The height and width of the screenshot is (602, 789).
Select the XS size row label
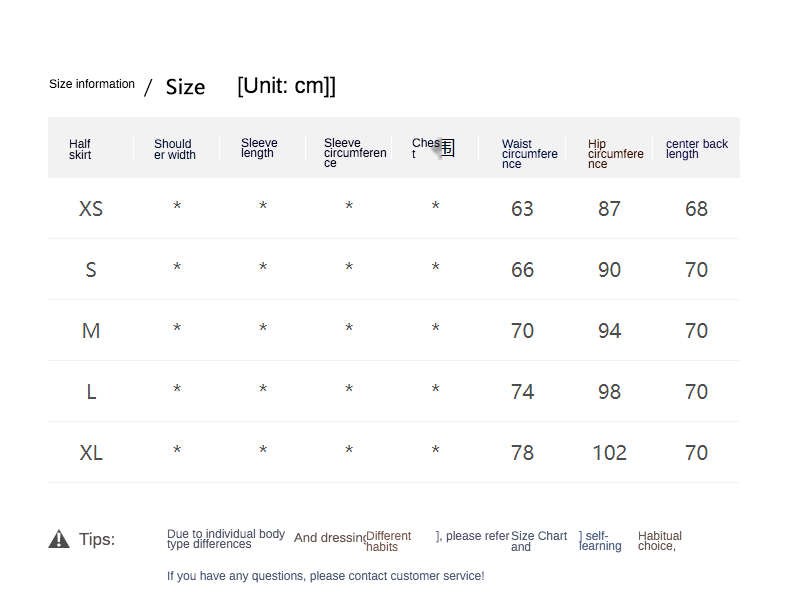[x=91, y=209]
